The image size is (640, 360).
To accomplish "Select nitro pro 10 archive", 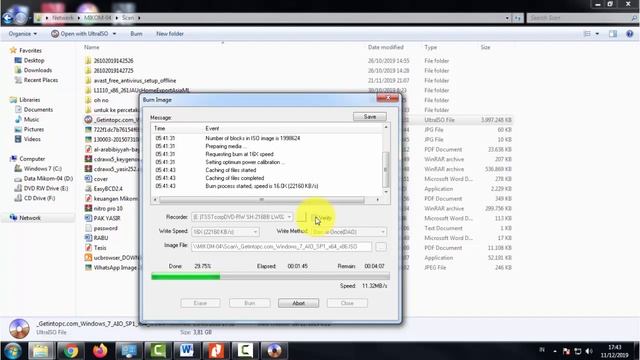I will tap(104, 209).
